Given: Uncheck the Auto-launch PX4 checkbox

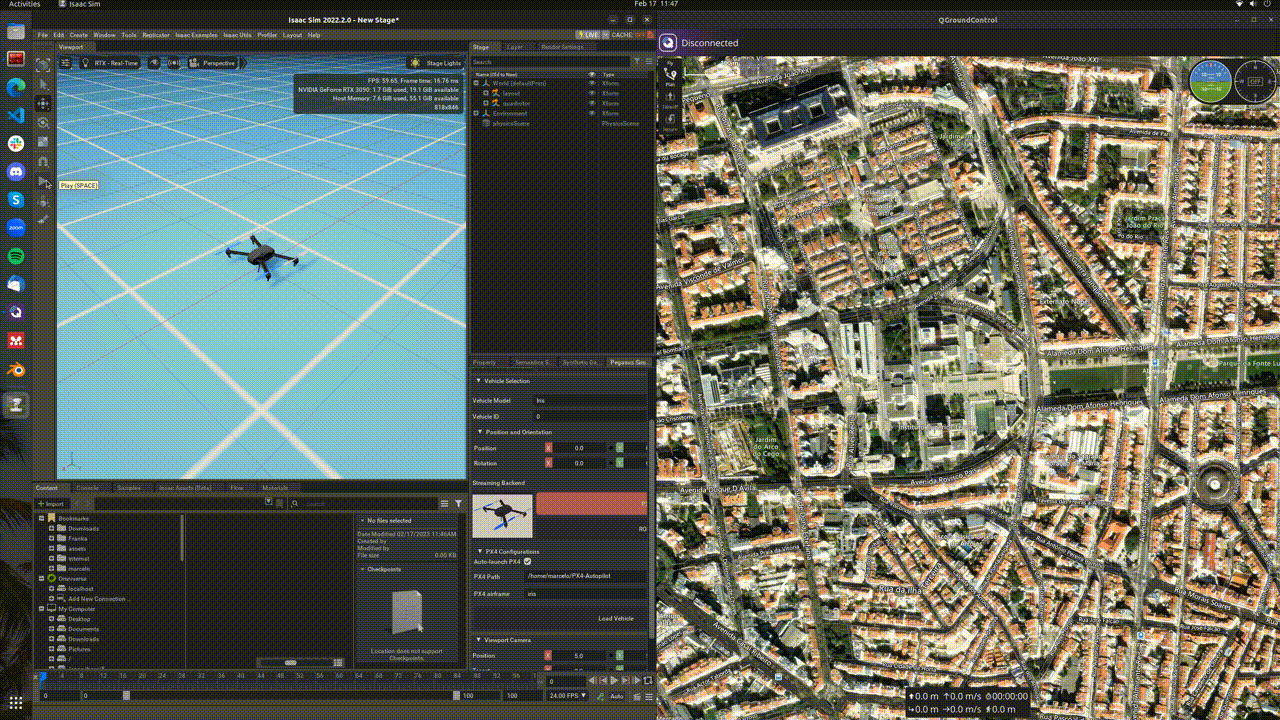Looking at the screenshot, I should 528,562.
